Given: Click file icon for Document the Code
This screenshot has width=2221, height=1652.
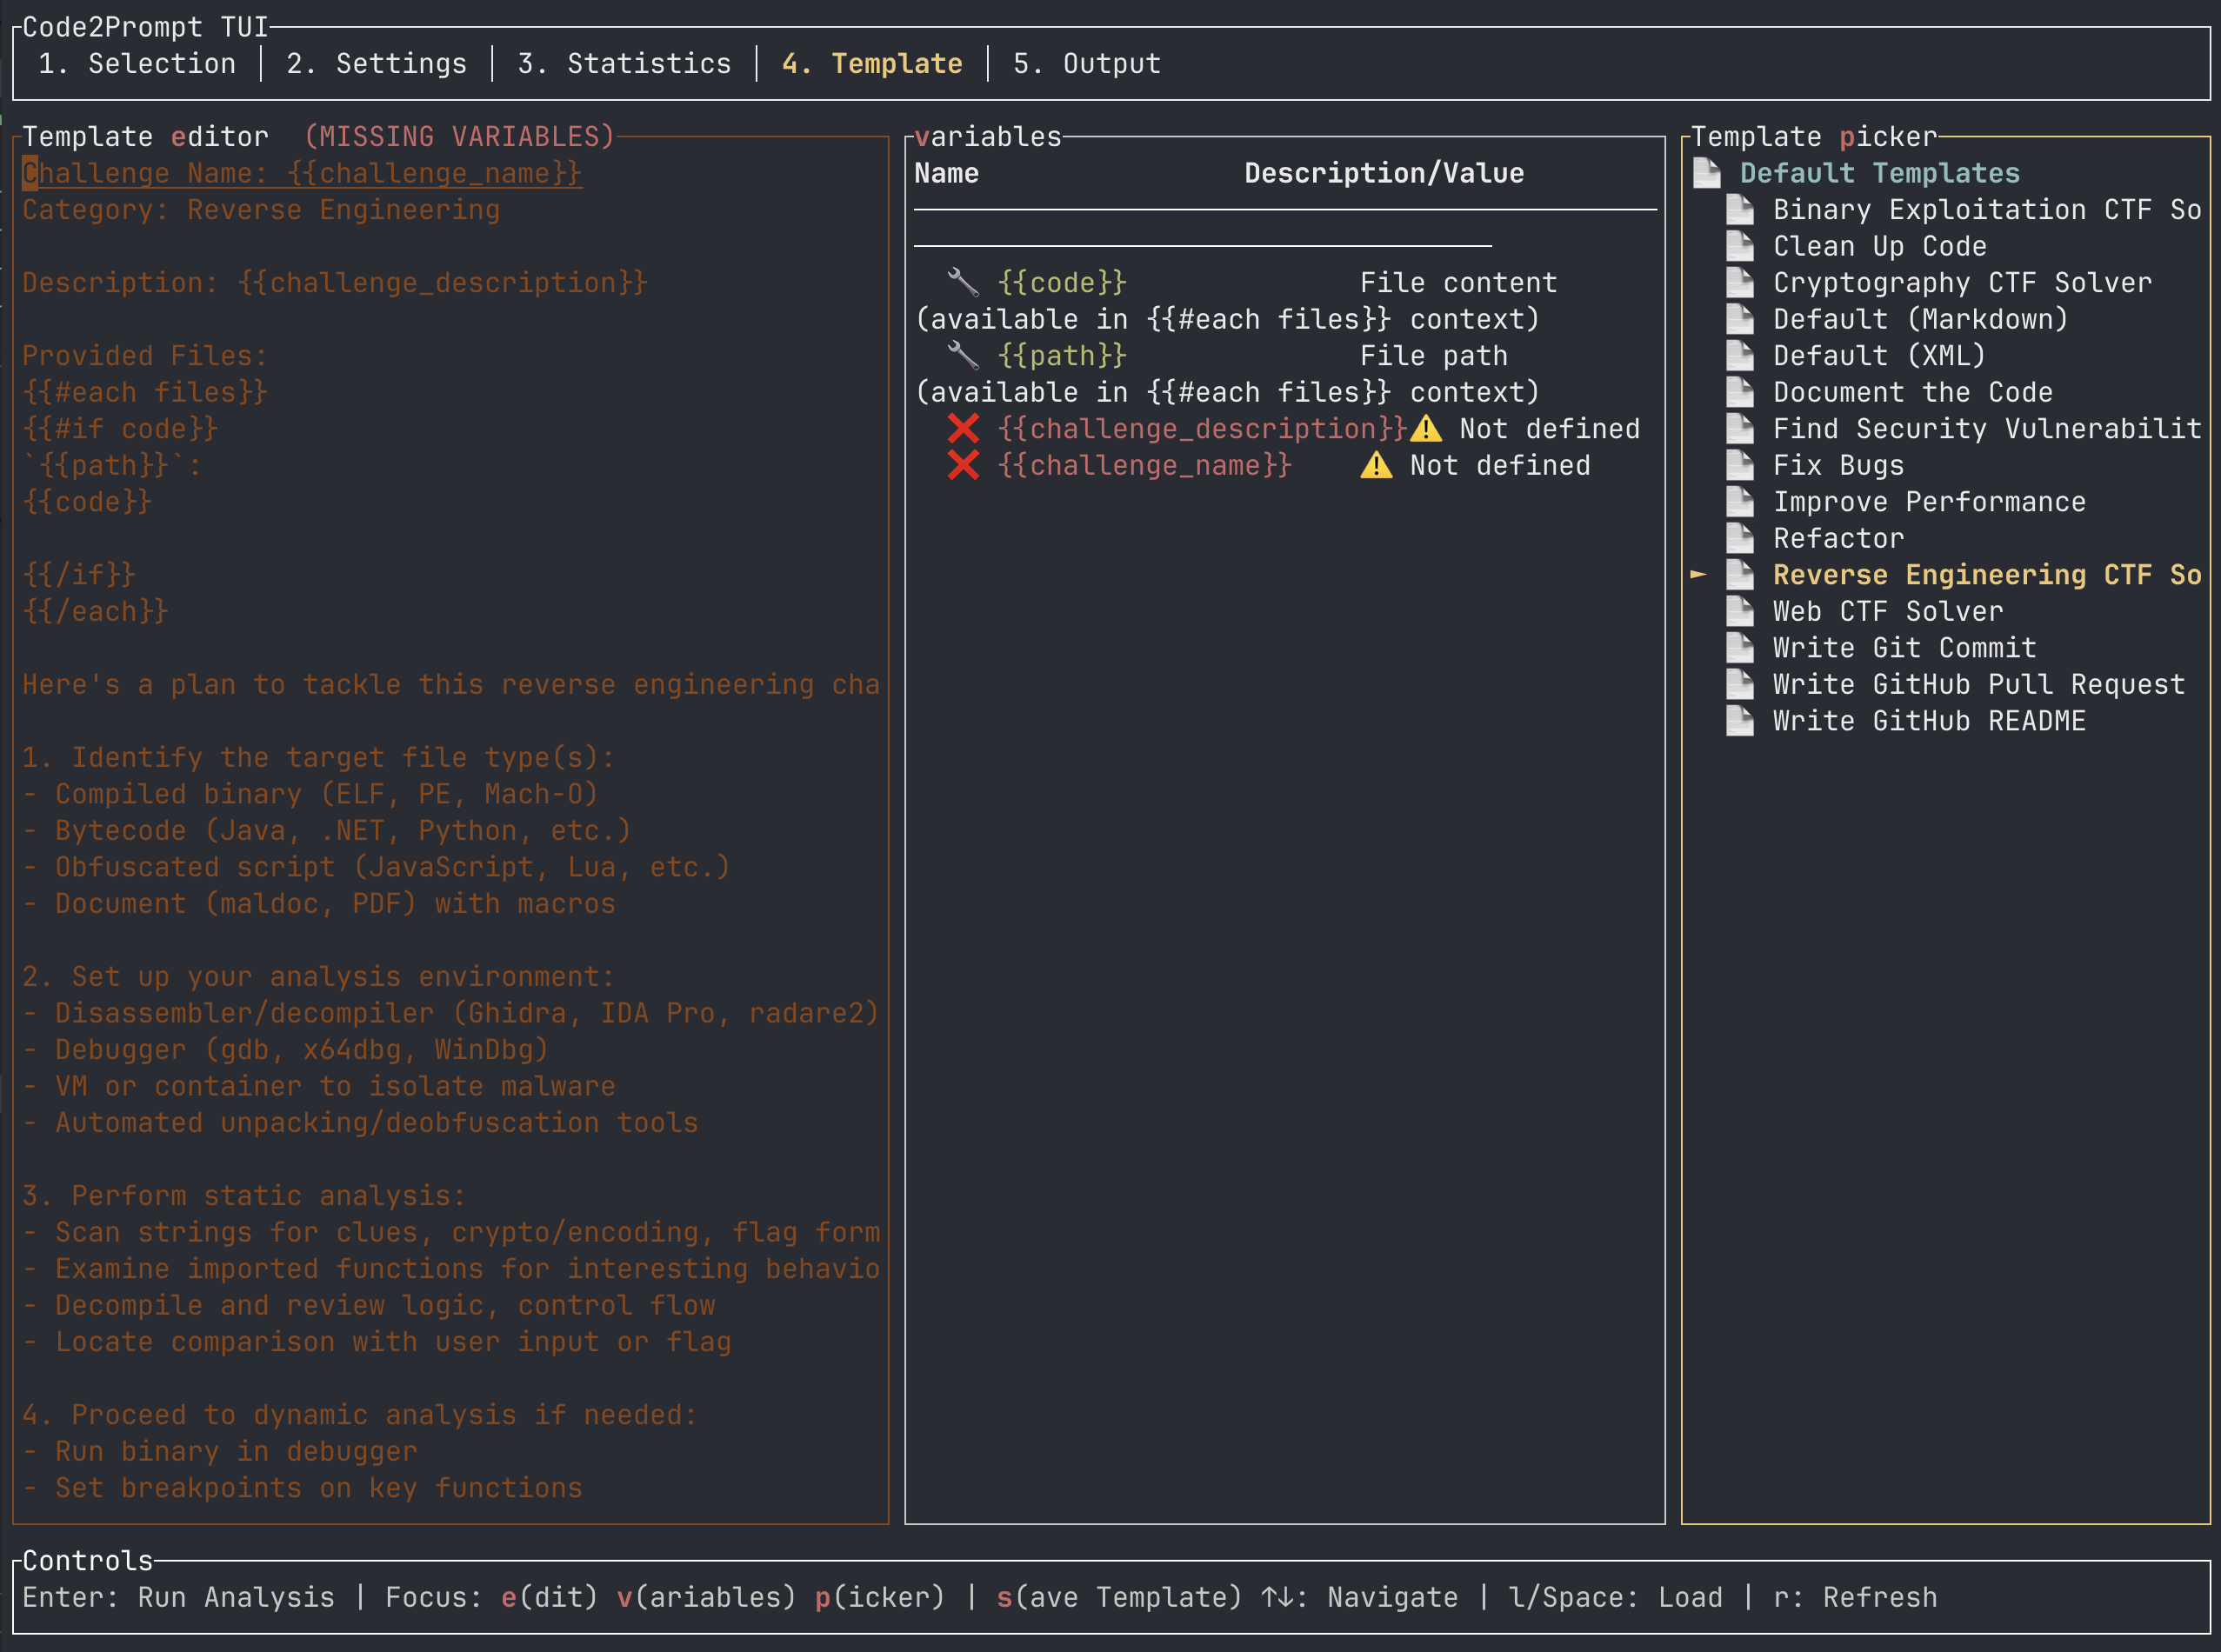Looking at the screenshot, I should click(1740, 392).
